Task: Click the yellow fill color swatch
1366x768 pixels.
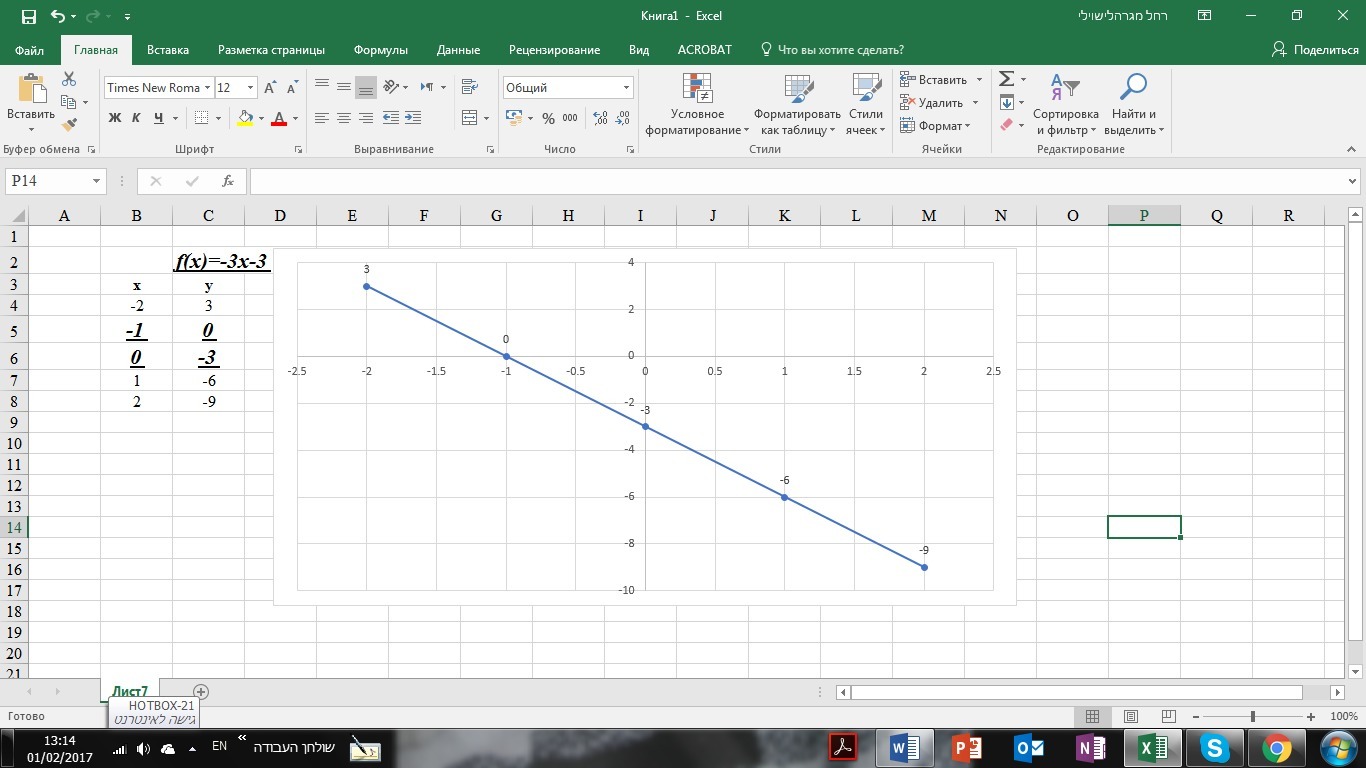Action: click(x=245, y=118)
